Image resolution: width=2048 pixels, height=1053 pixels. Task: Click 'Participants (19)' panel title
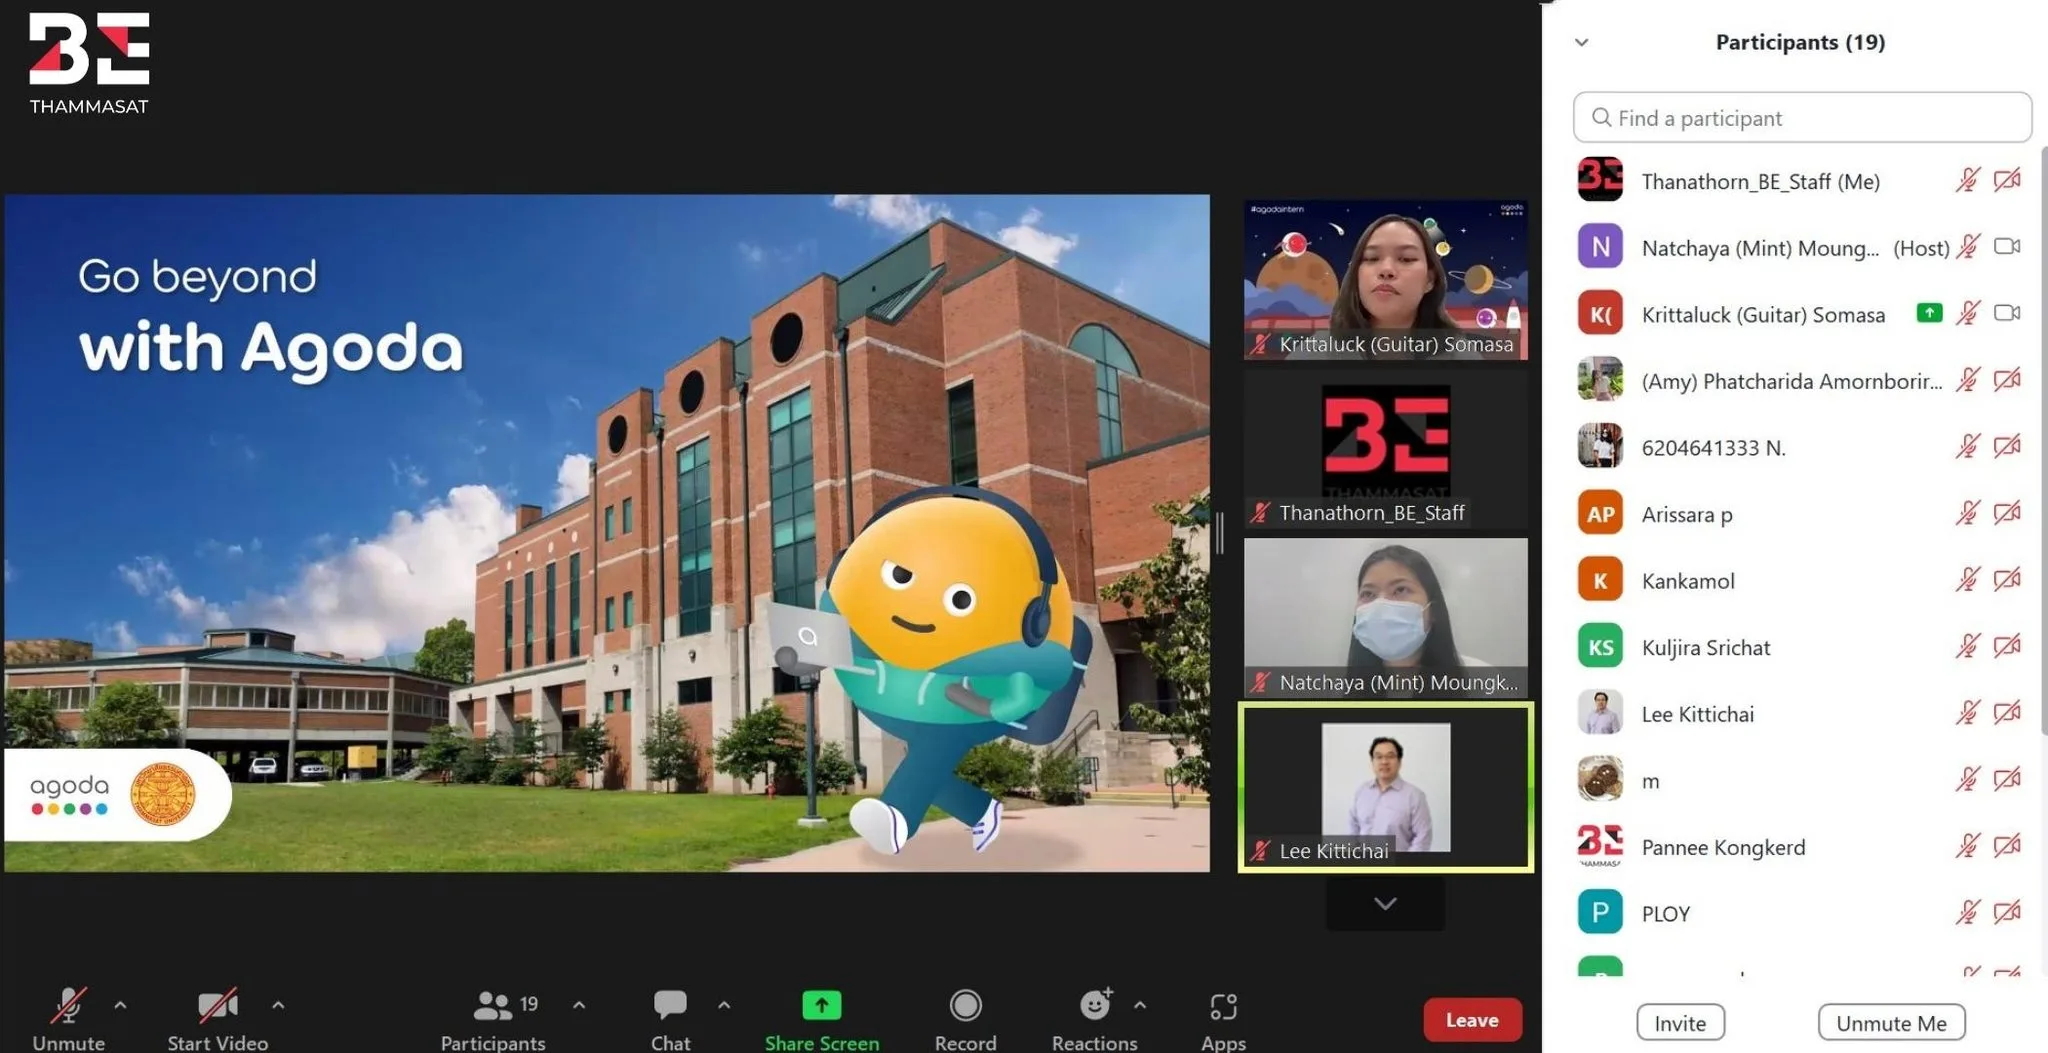pyautogui.click(x=1800, y=42)
